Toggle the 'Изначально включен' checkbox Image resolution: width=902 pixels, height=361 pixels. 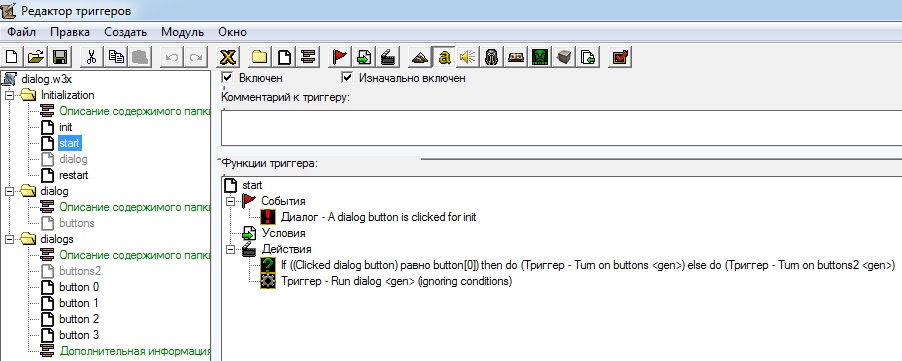(347, 77)
